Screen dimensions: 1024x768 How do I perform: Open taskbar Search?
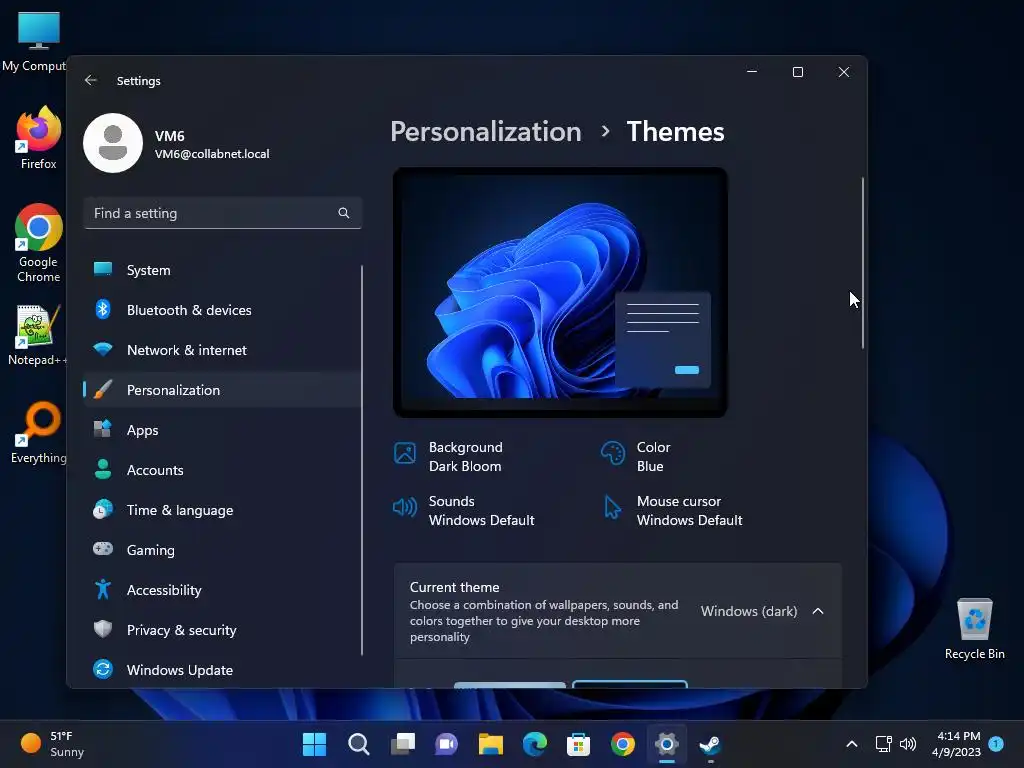[359, 744]
